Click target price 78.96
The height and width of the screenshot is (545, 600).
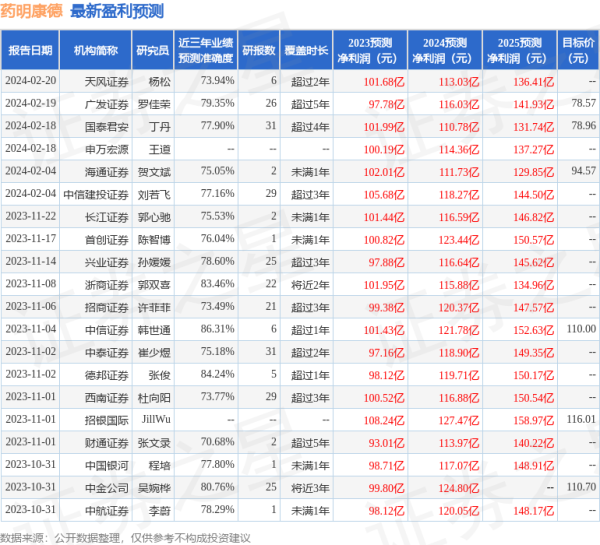tap(584, 126)
